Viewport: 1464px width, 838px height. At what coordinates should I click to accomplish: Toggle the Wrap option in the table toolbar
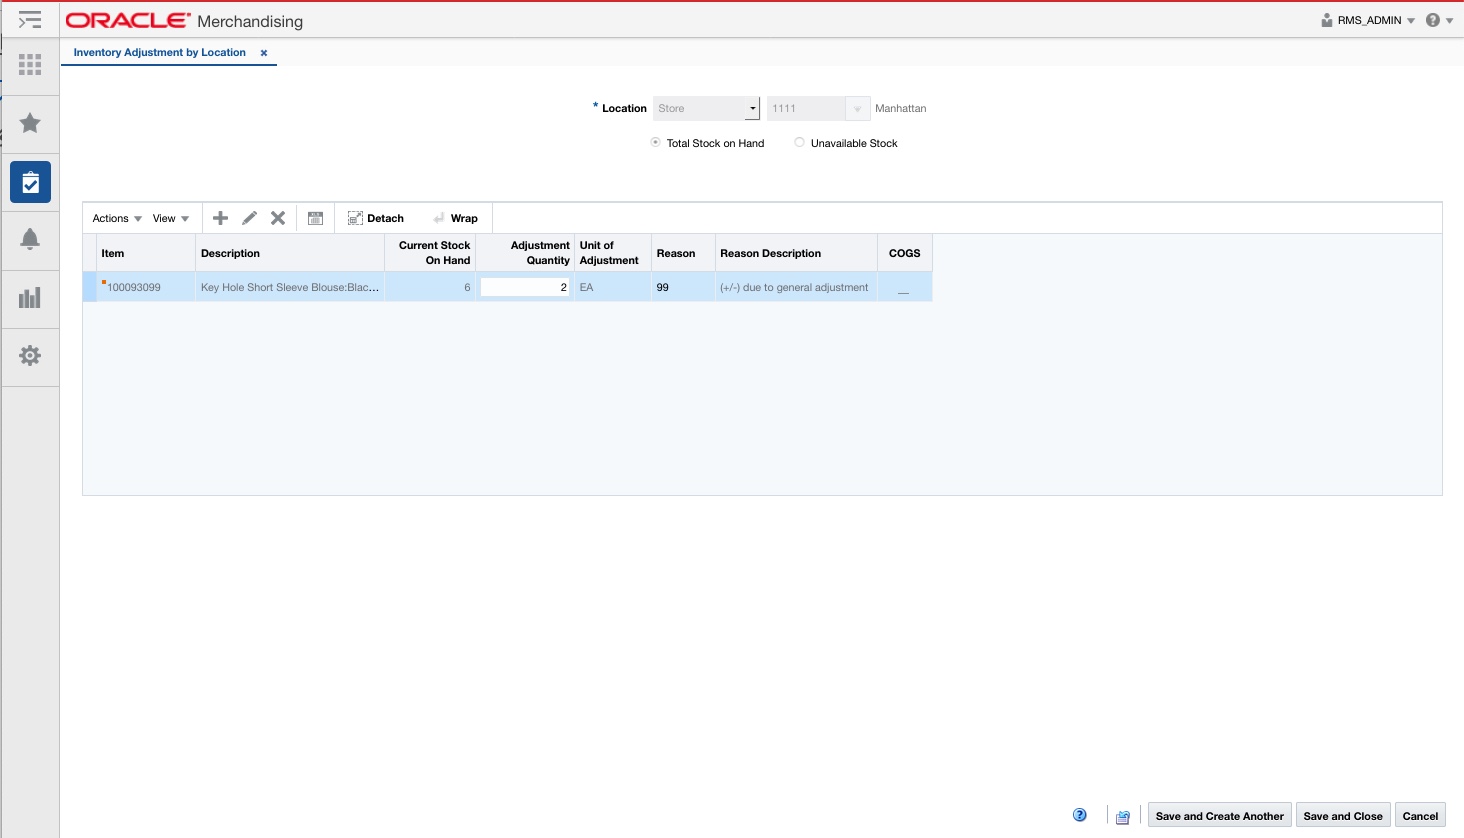click(x=456, y=217)
